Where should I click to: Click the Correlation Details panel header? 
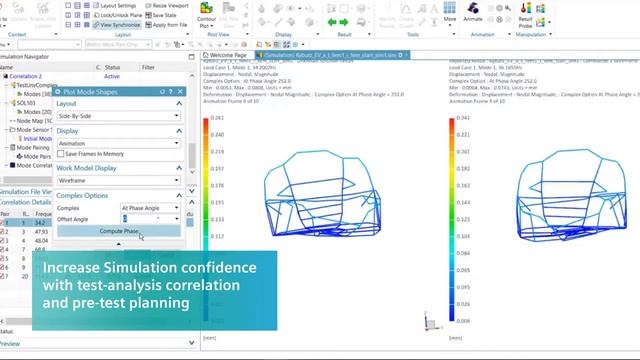(x=26, y=202)
